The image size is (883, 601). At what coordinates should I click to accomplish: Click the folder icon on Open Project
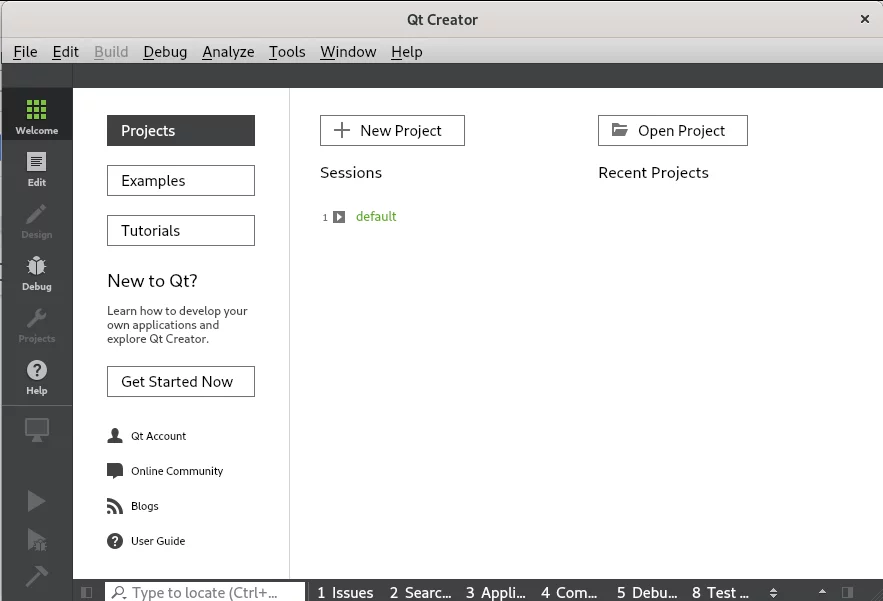pos(620,130)
